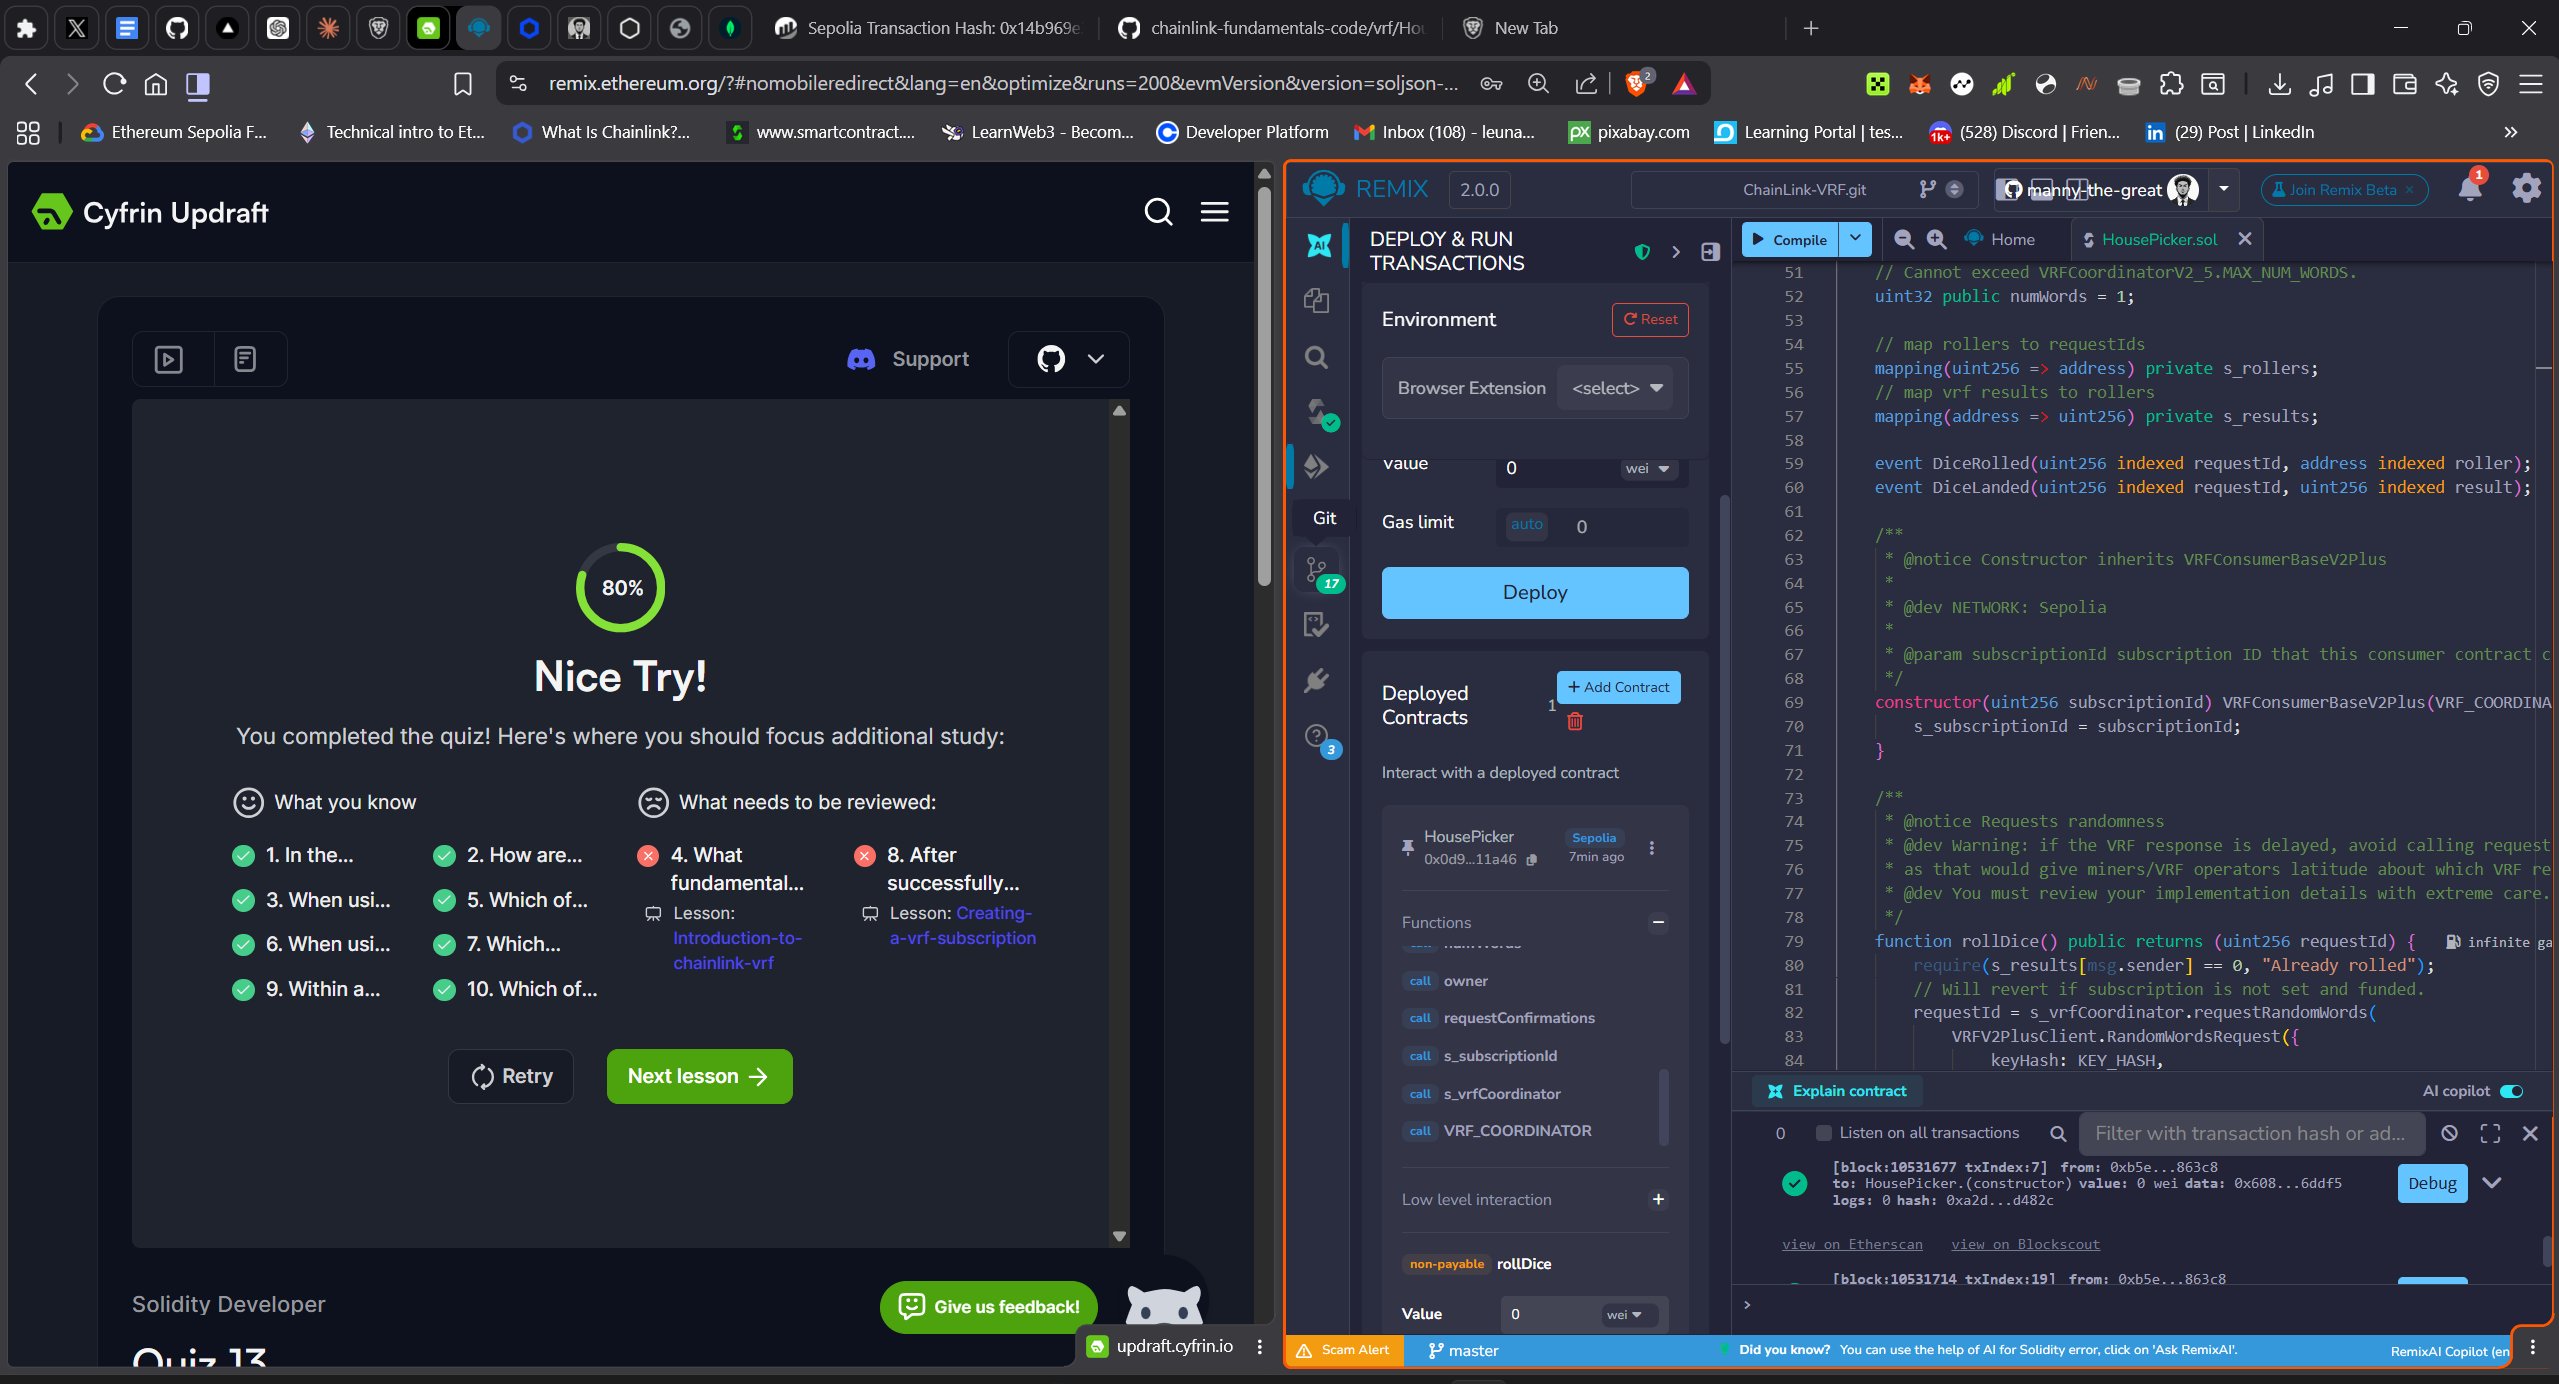Click the RemixAI assistant sidebar icon
Viewport: 2559px width, 1384px height.
point(1318,245)
